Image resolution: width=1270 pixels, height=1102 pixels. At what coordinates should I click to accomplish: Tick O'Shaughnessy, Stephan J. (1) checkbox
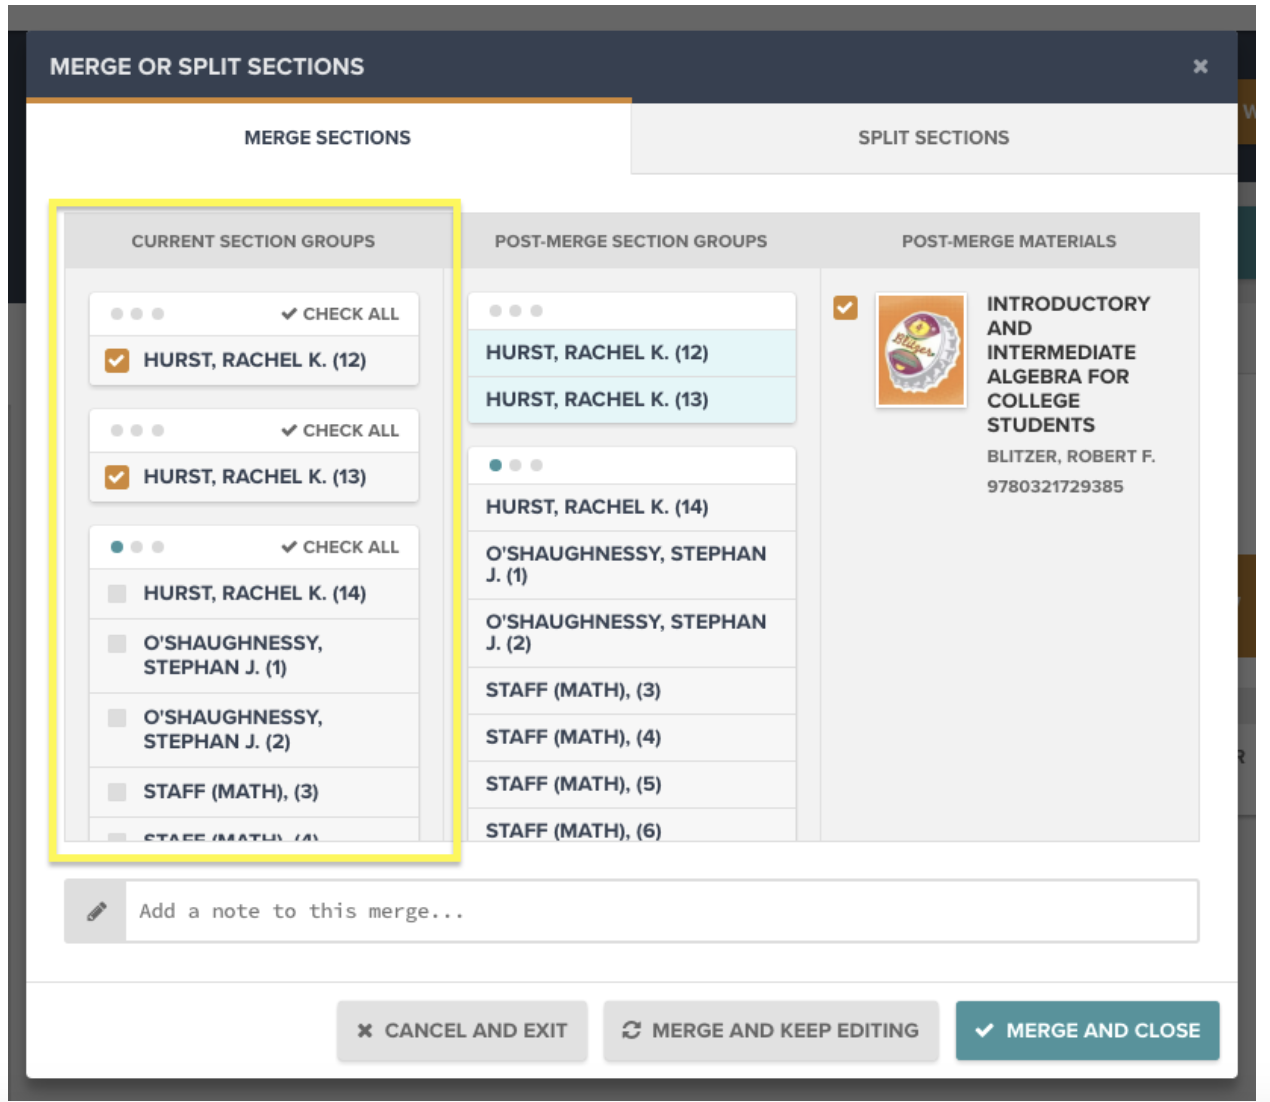coord(117,644)
